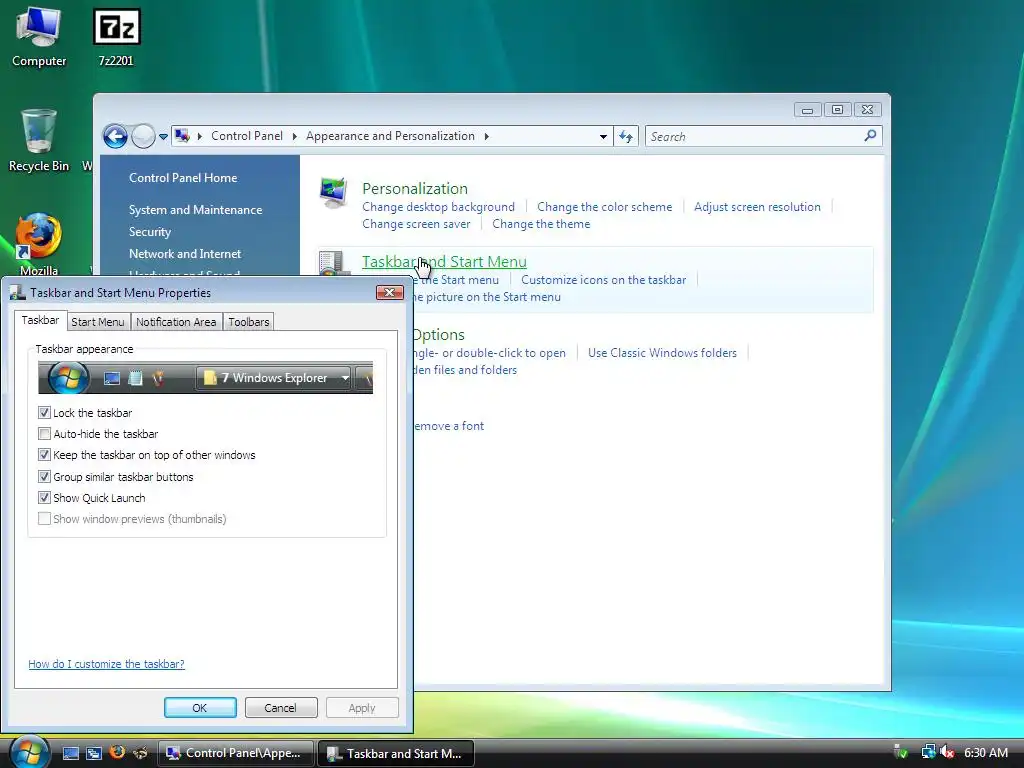Select the Taskbar tab
Image resolution: width=1024 pixels, height=768 pixels.
point(40,320)
